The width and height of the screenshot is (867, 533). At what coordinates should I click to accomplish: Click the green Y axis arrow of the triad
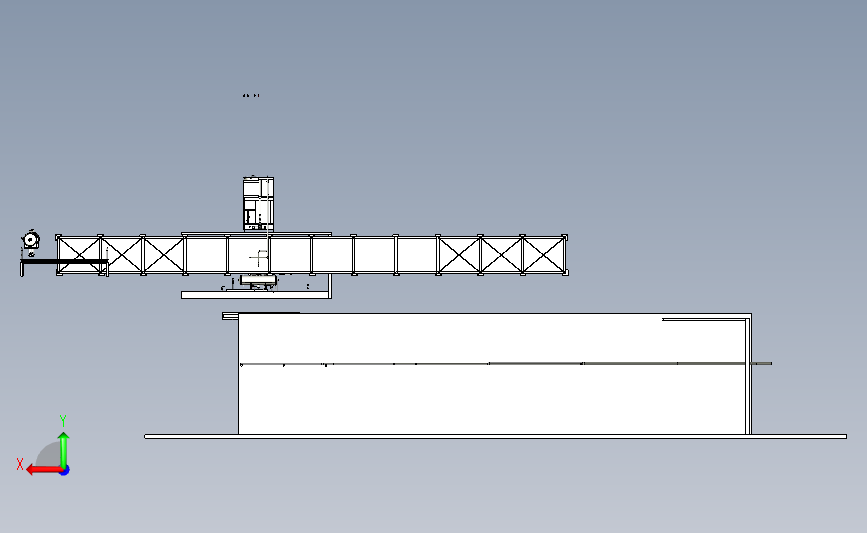(x=64, y=449)
